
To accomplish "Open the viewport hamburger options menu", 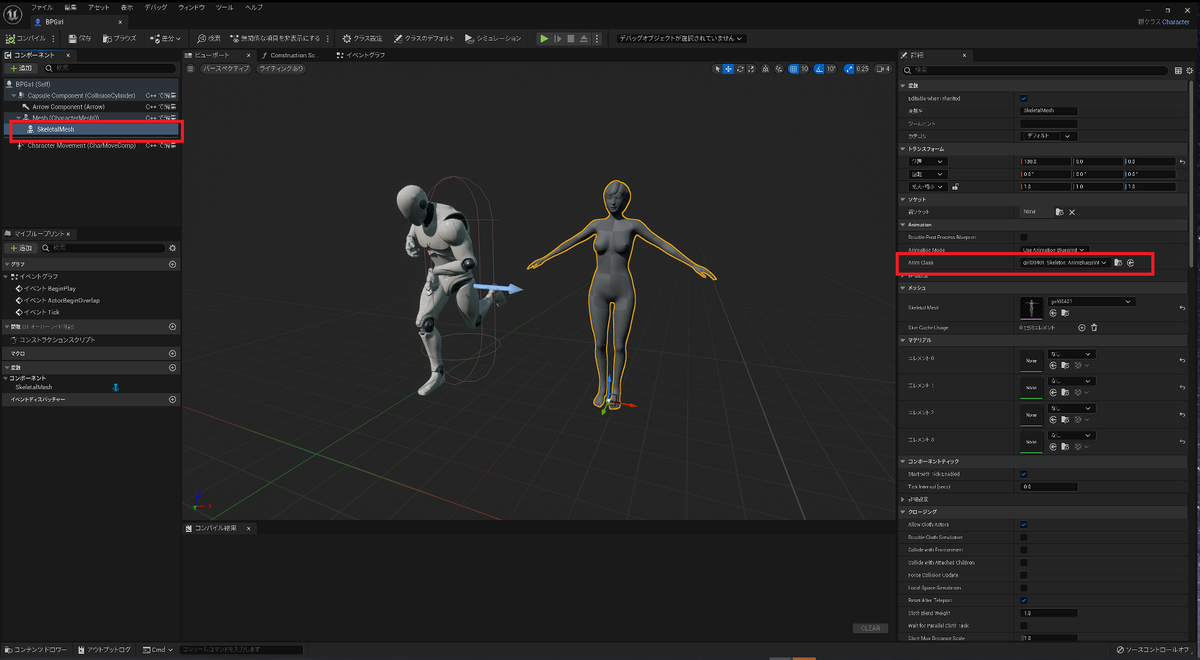I will point(191,69).
